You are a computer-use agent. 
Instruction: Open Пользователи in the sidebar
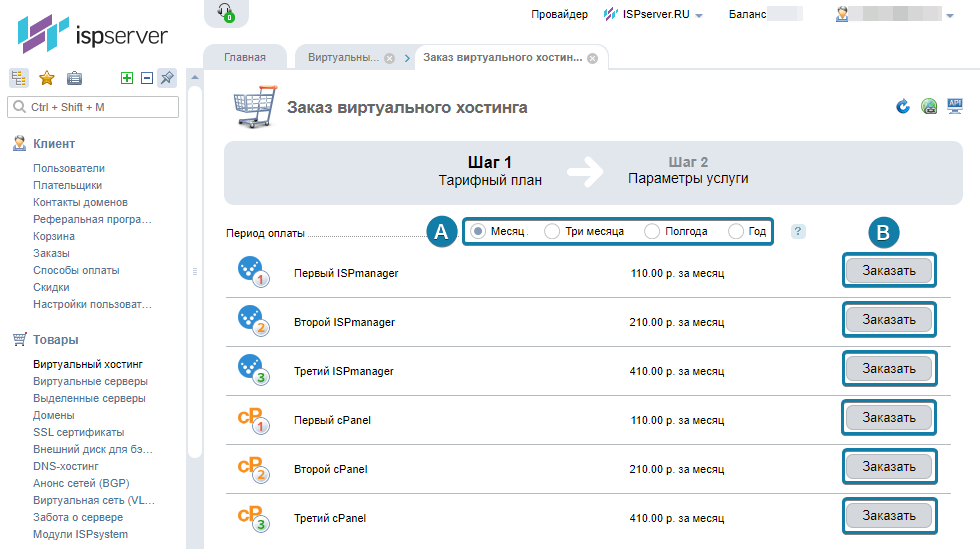[69, 168]
